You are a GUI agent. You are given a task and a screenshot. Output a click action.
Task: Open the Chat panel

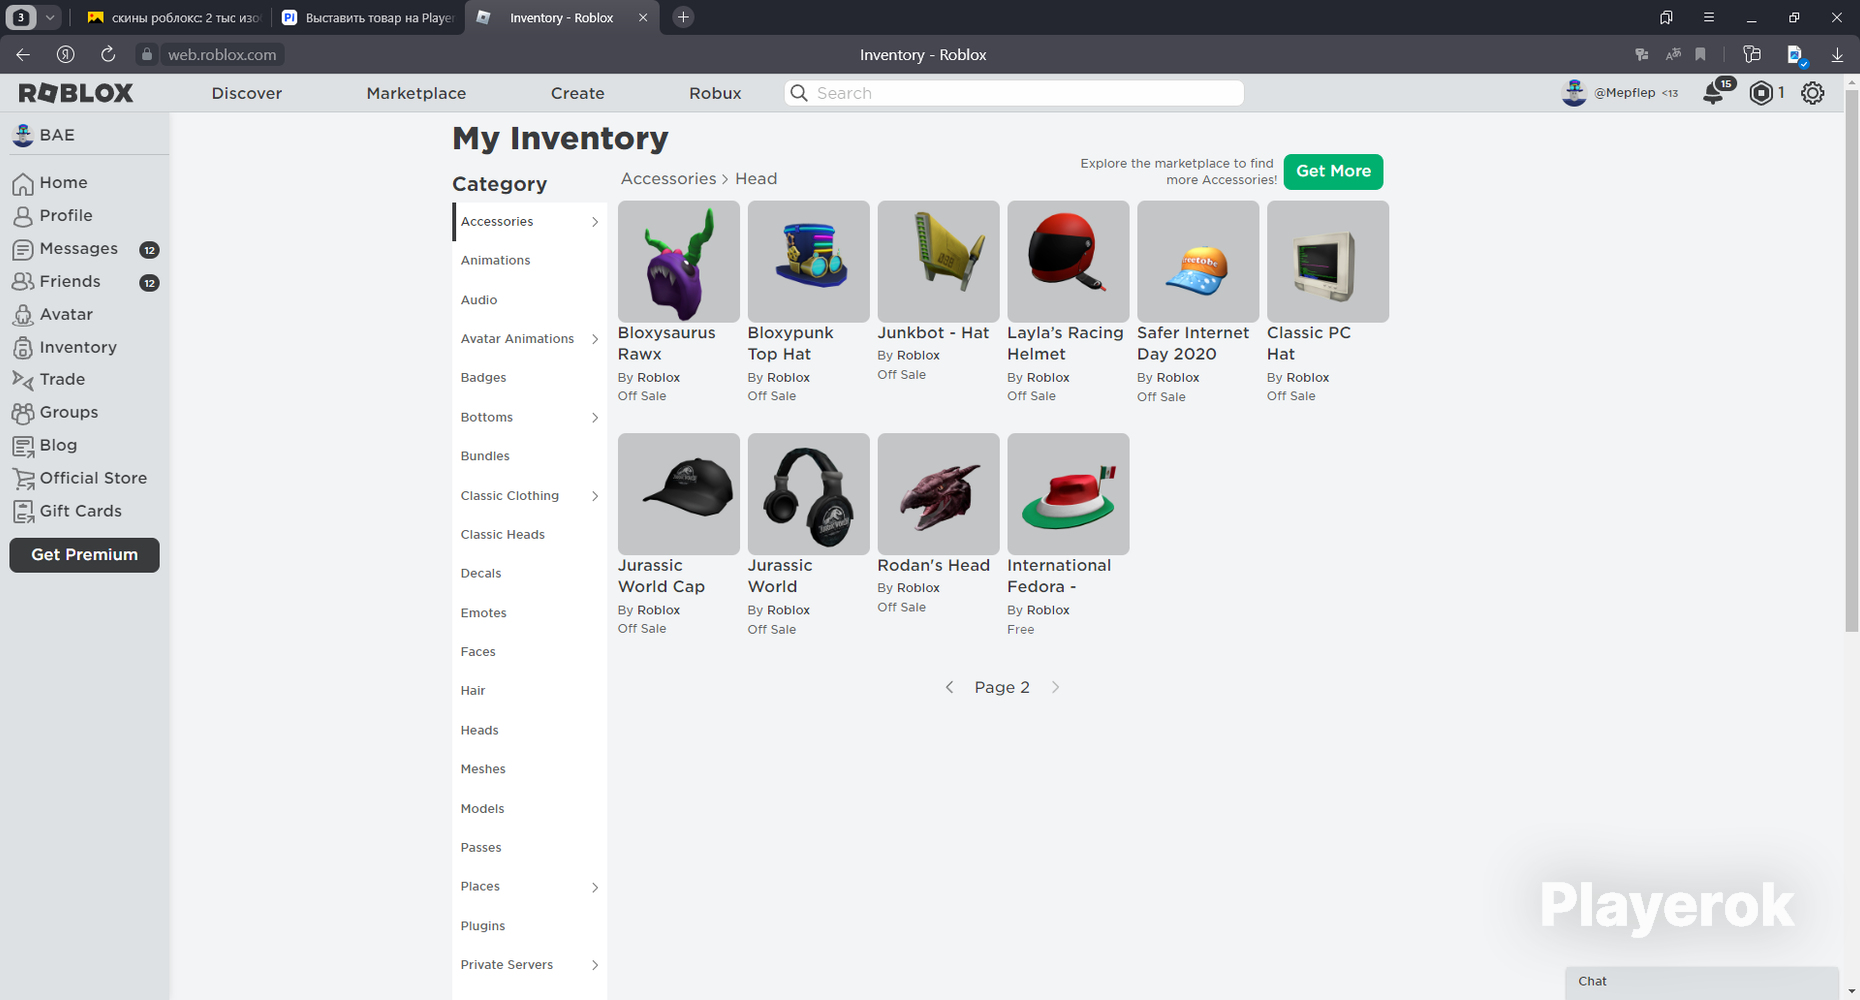1702,982
